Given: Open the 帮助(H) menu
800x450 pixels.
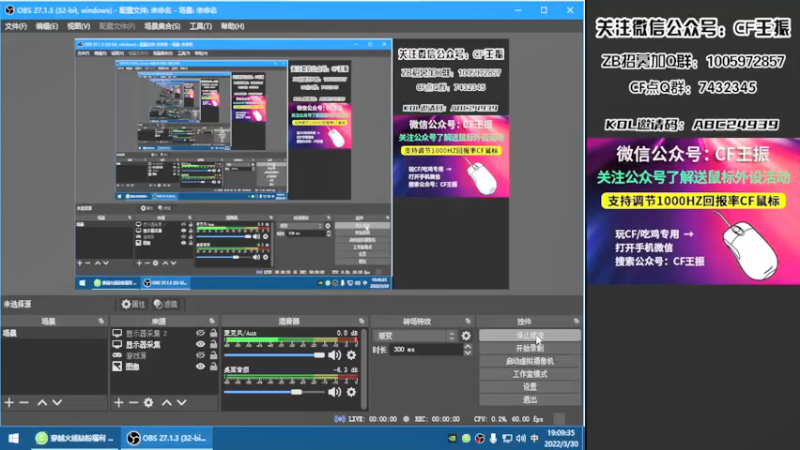Looking at the screenshot, I should (233, 26).
